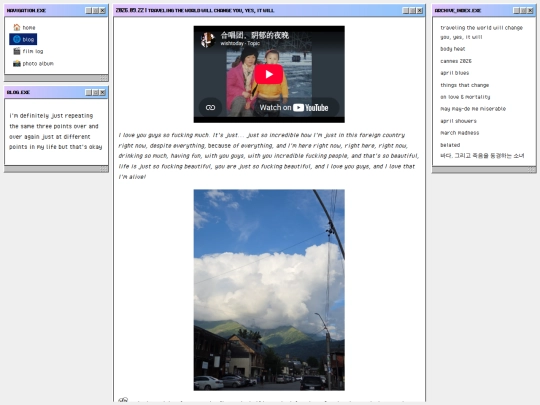Open archive entry 'on love & mortality'

(x=465, y=97)
